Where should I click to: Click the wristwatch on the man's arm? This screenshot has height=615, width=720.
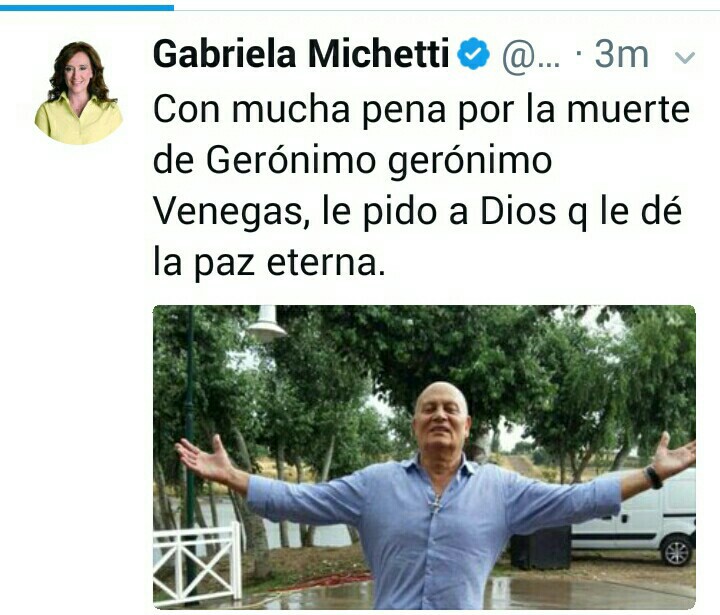pos(654,477)
